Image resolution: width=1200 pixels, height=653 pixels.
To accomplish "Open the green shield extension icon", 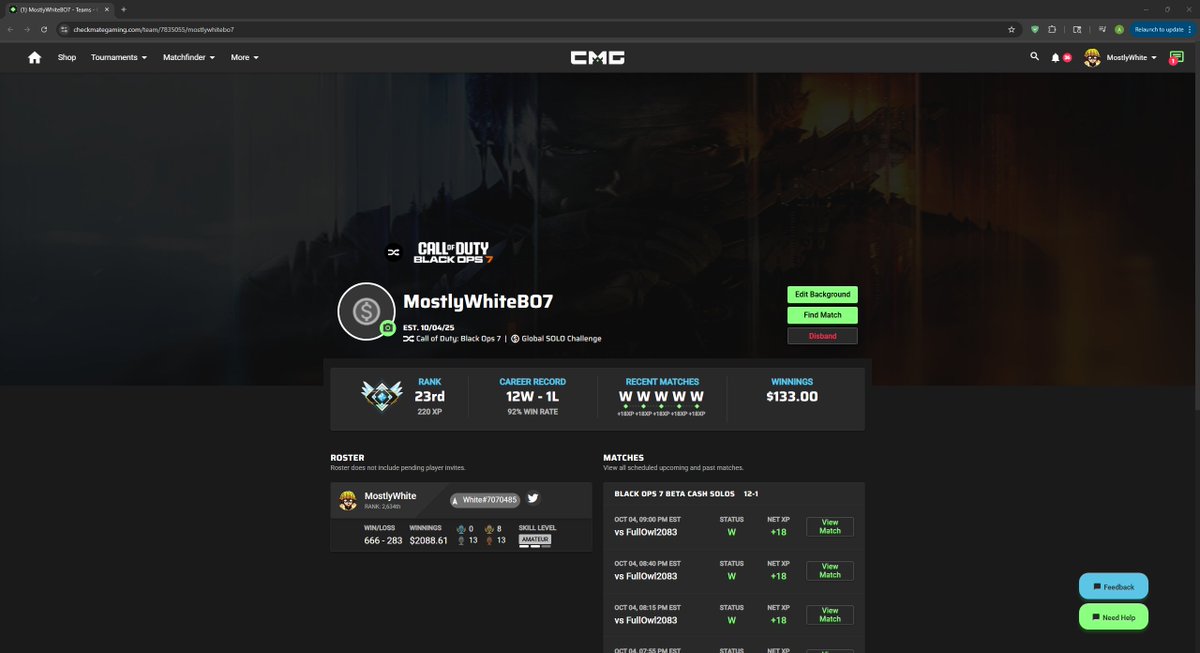I will 1035,30.
